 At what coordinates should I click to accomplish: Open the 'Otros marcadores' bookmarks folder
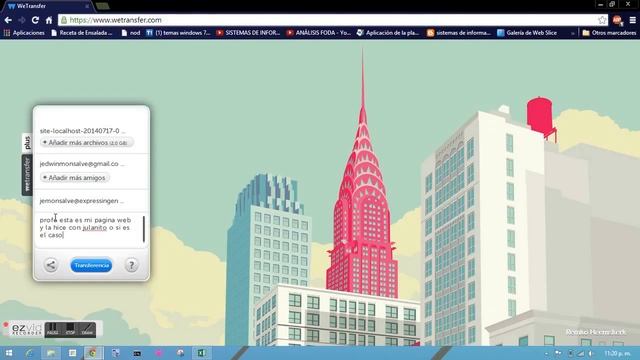[x=609, y=33]
